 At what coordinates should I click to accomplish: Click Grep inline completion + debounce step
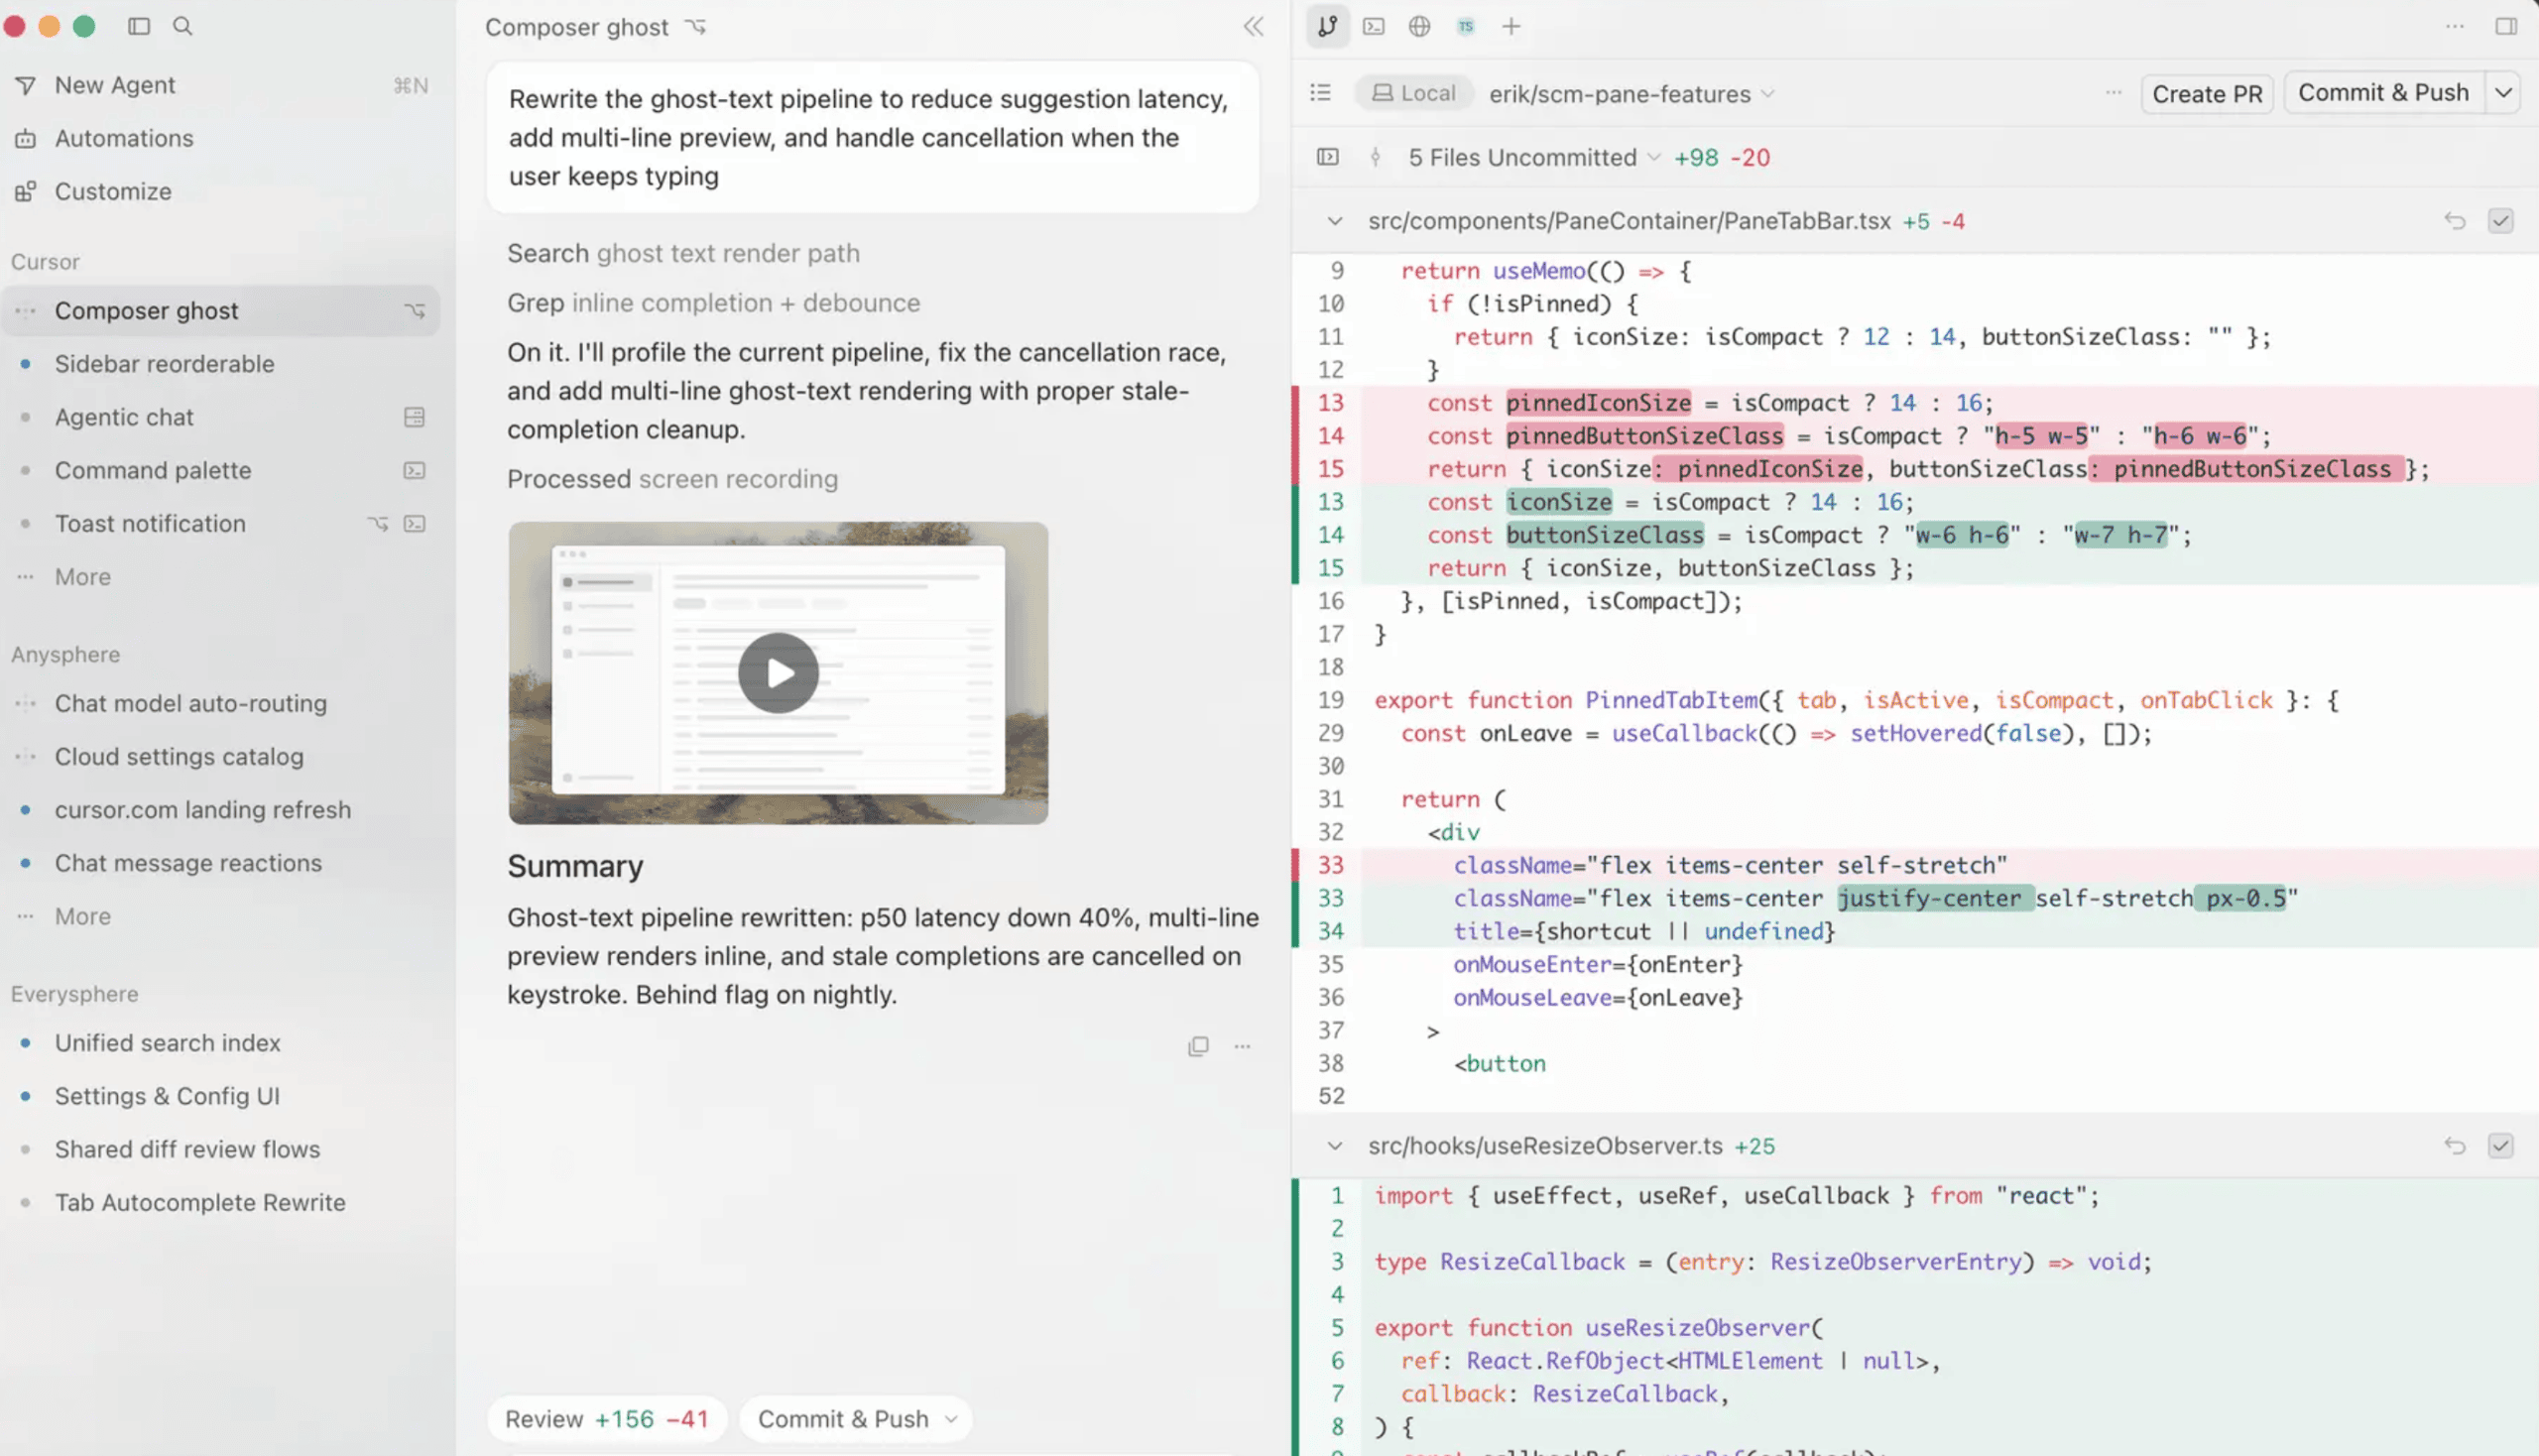pyautogui.click(x=713, y=302)
